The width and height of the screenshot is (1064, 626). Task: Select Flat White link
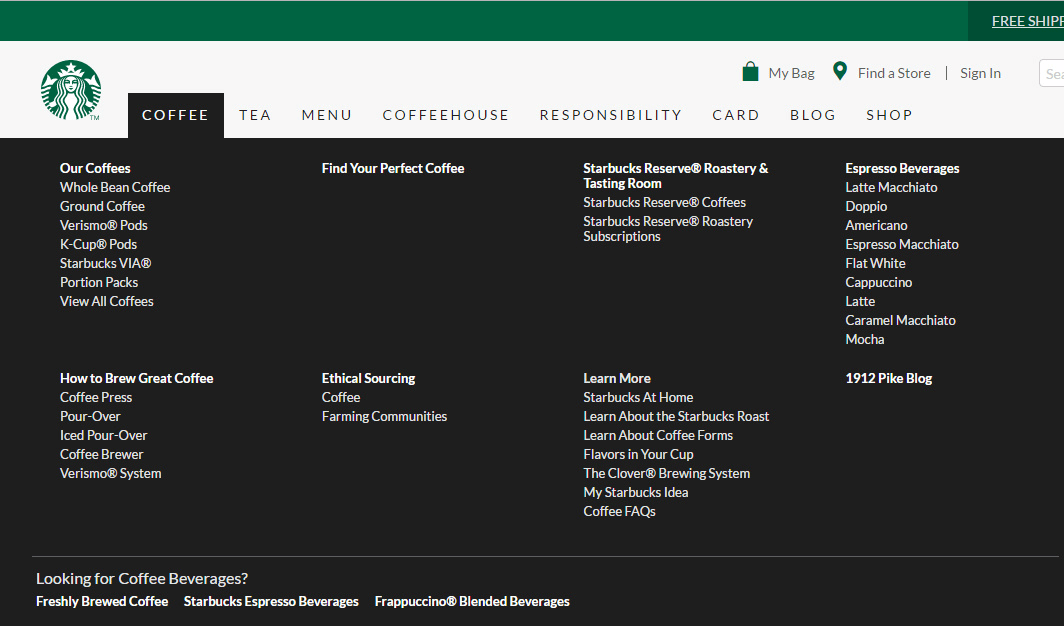point(875,263)
